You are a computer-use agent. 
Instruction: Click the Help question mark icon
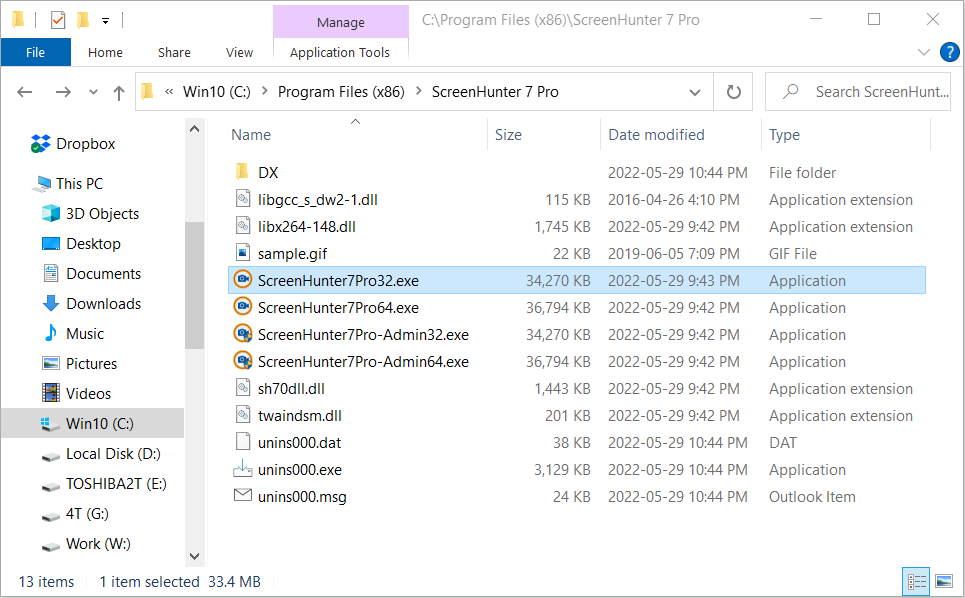[949, 52]
